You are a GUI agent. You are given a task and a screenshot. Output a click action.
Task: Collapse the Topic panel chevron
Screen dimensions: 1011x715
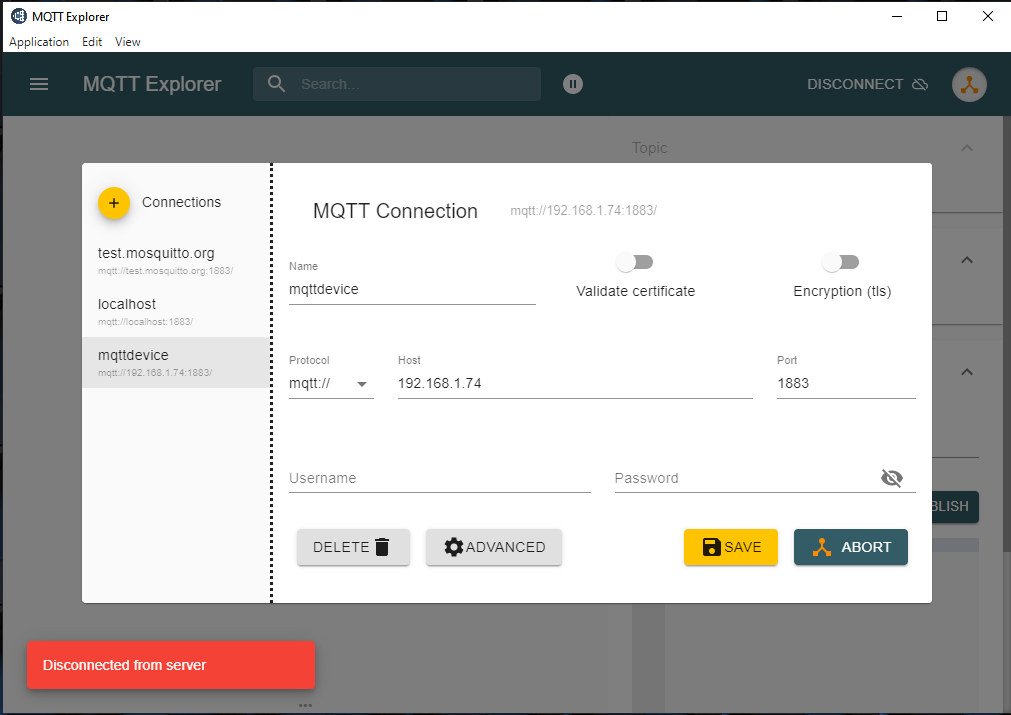tap(967, 148)
